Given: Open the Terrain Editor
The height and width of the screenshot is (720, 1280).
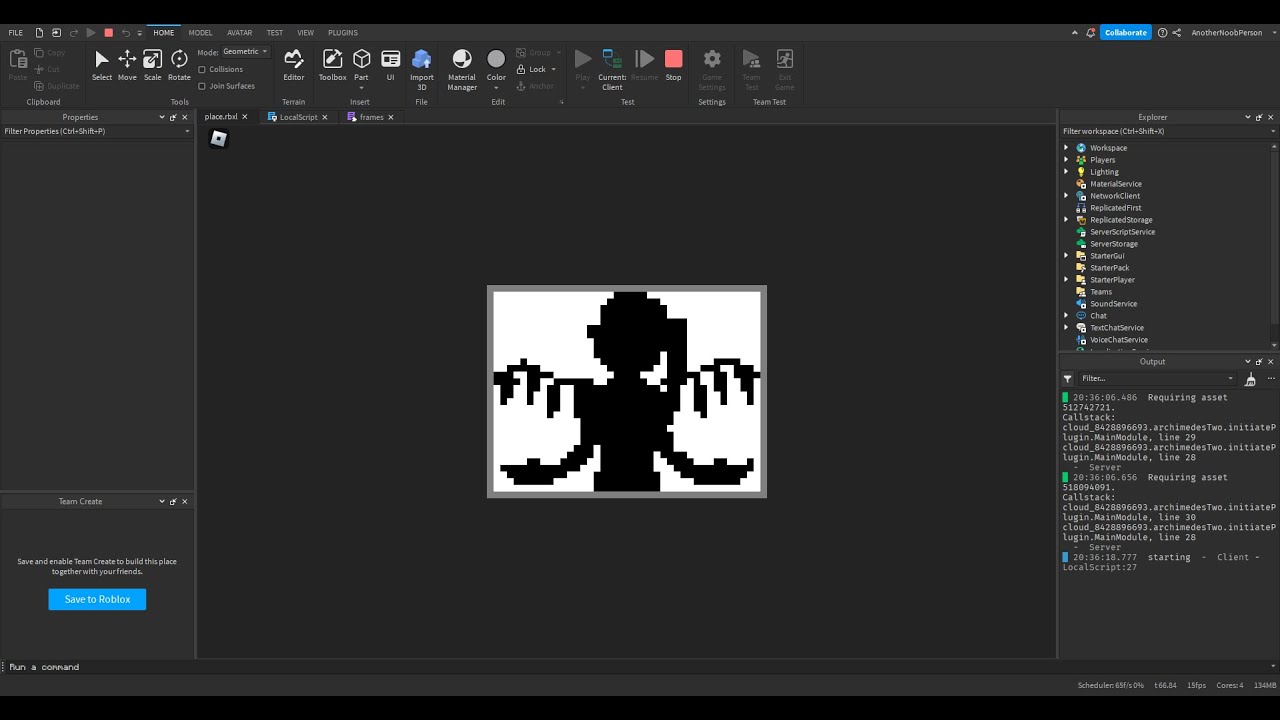Looking at the screenshot, I should point(293,65).
